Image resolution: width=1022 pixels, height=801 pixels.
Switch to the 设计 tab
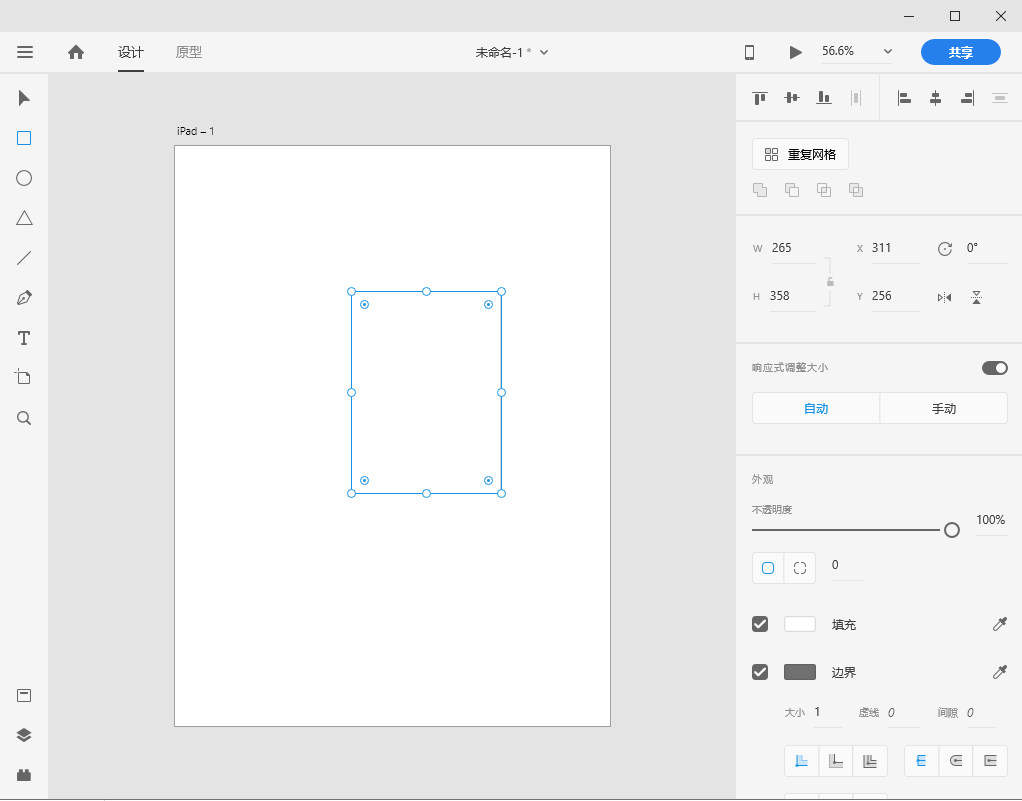[131, 52]
